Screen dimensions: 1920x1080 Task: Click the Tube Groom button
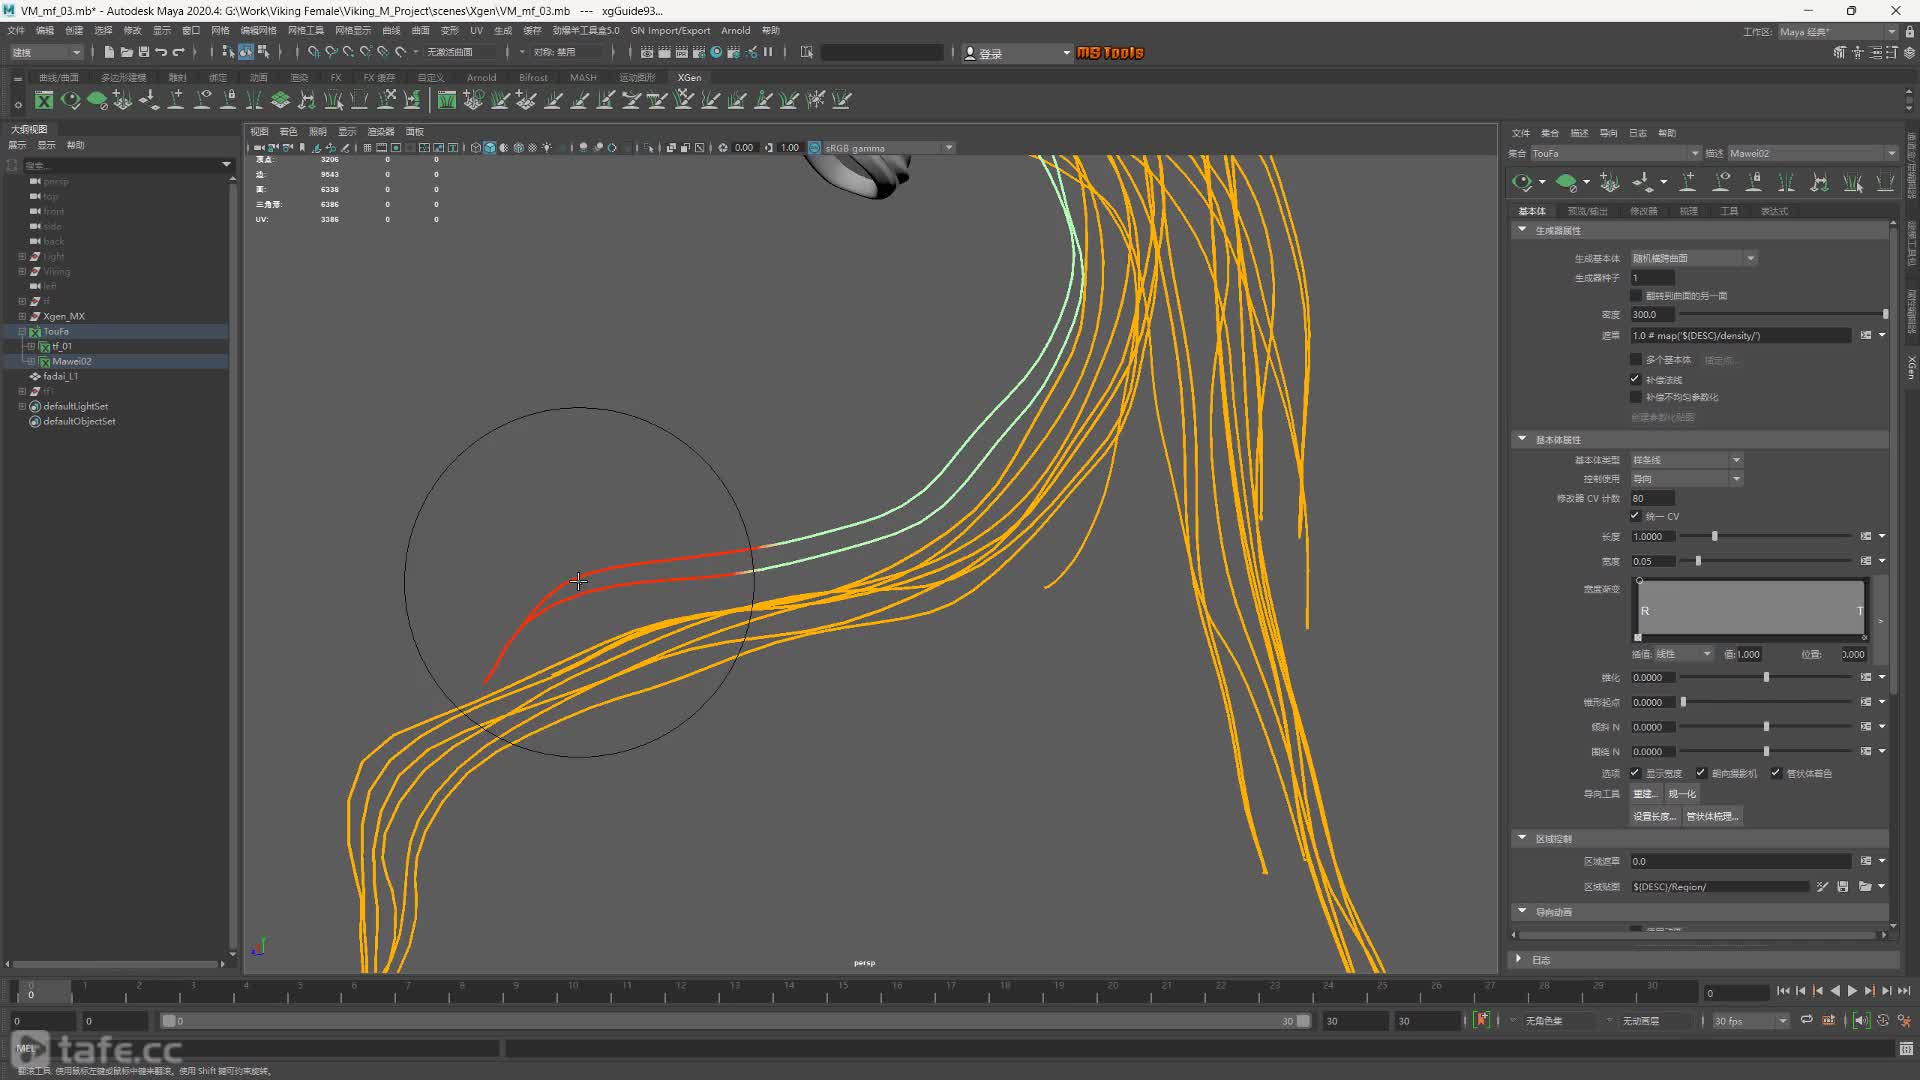[1712, 817]
